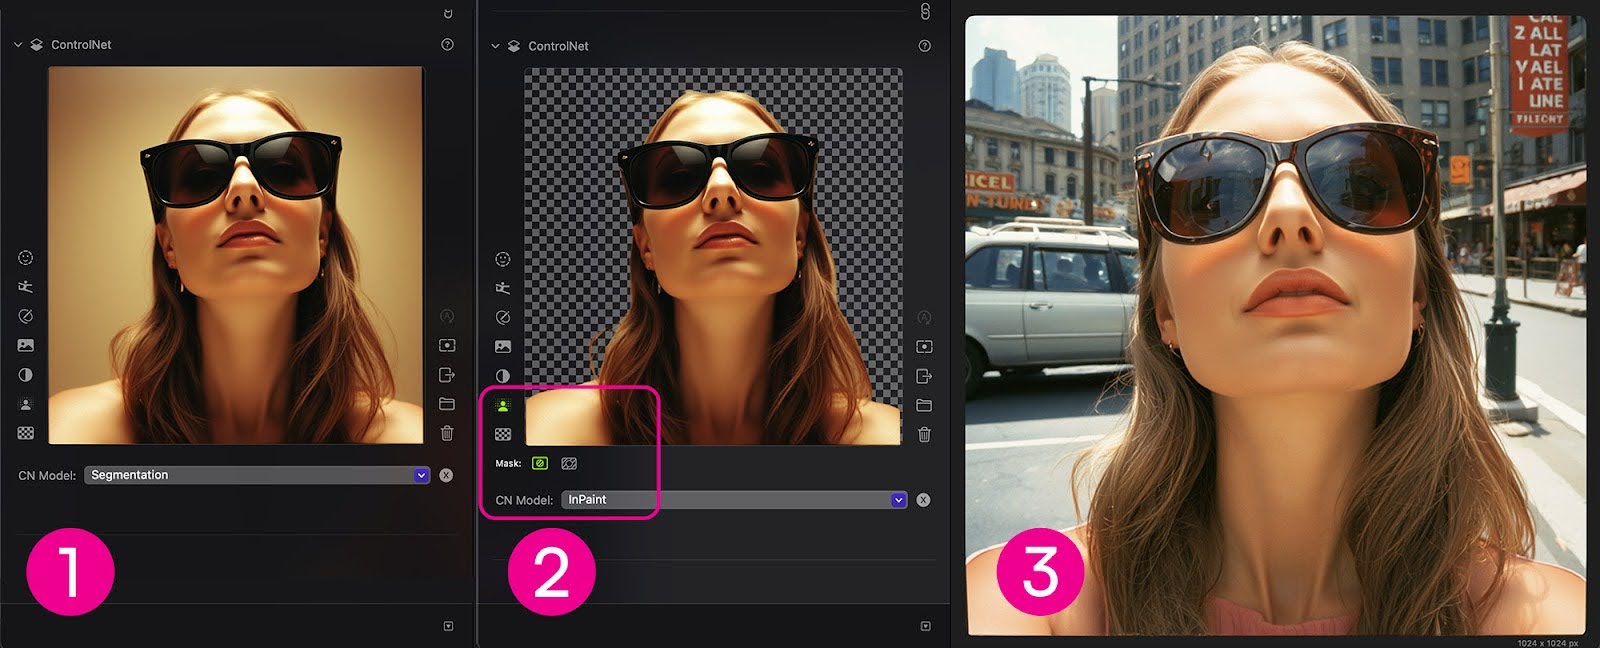Toggle the green remove-background person icon
Image resolution: width=1600 pixels, height=648 pixels.
pos(503,405)
